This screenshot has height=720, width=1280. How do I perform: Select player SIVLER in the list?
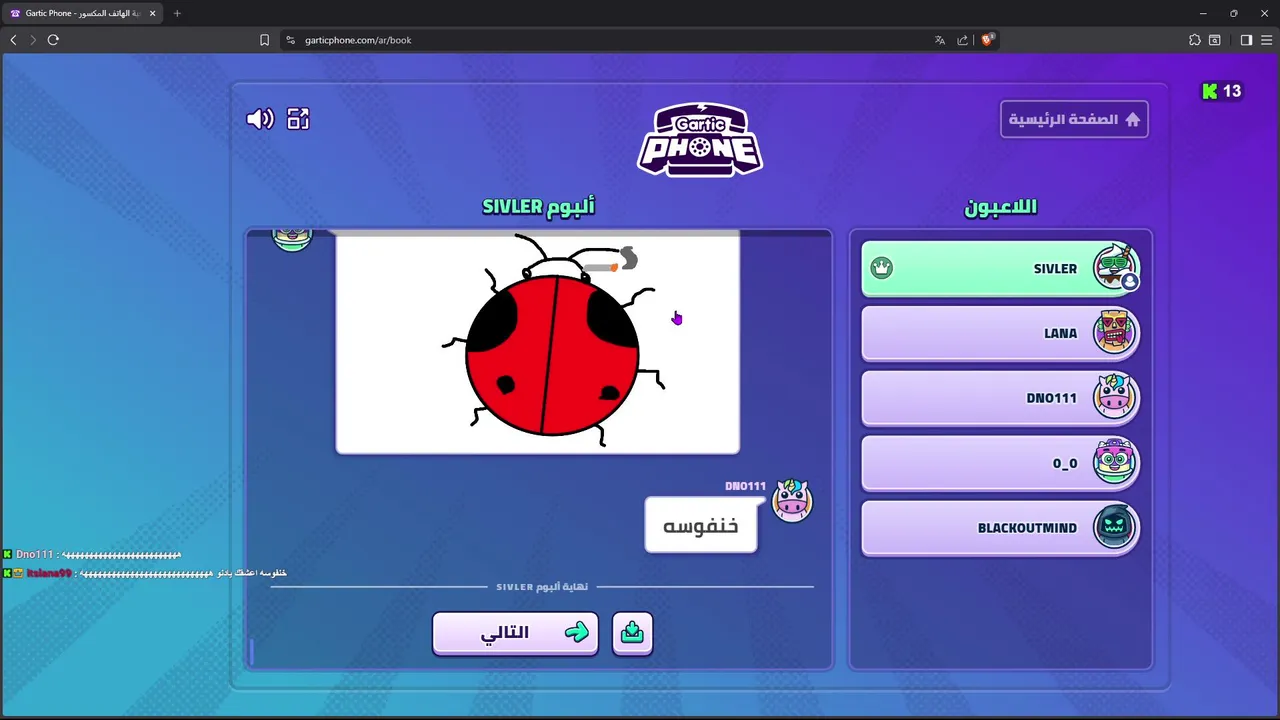coord(1000,269)
